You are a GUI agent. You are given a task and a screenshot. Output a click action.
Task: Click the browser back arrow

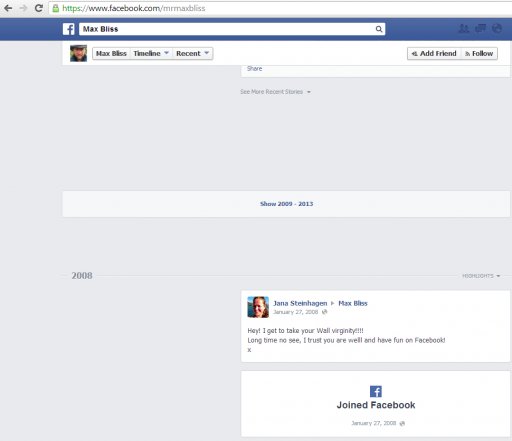pos(8,8)
